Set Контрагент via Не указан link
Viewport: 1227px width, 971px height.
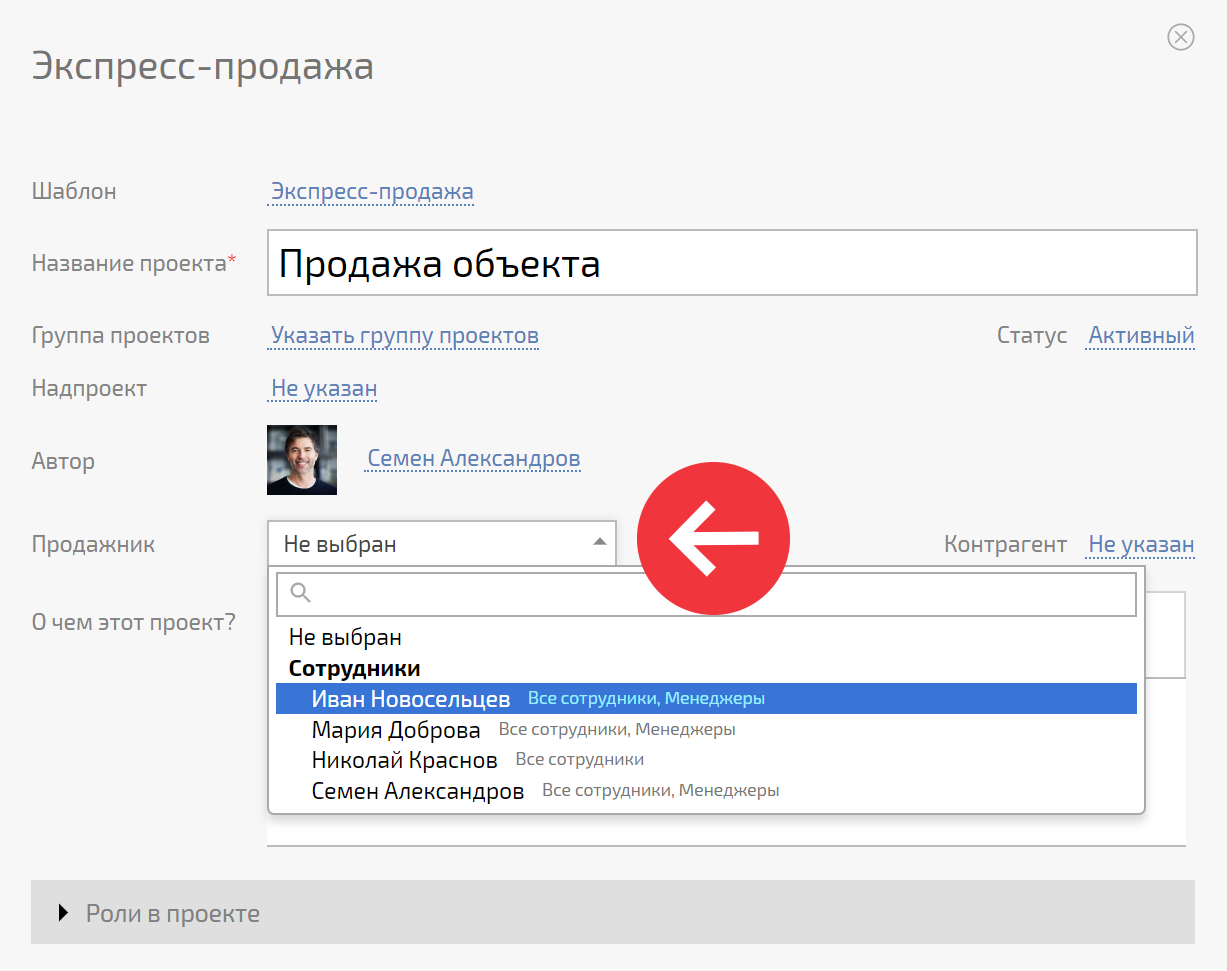coord(1141,545)
